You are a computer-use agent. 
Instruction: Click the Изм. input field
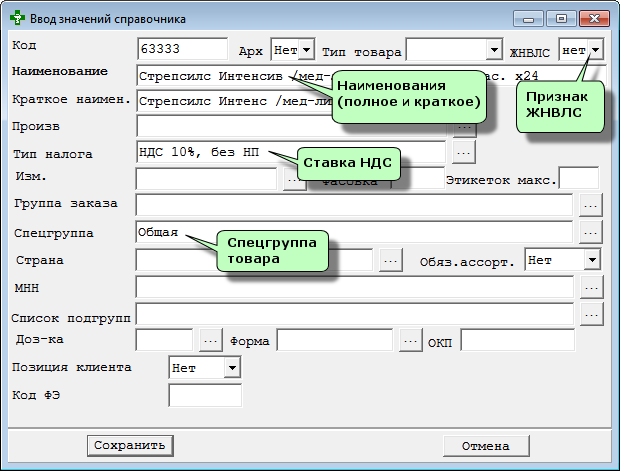click(x=206, y=179)
